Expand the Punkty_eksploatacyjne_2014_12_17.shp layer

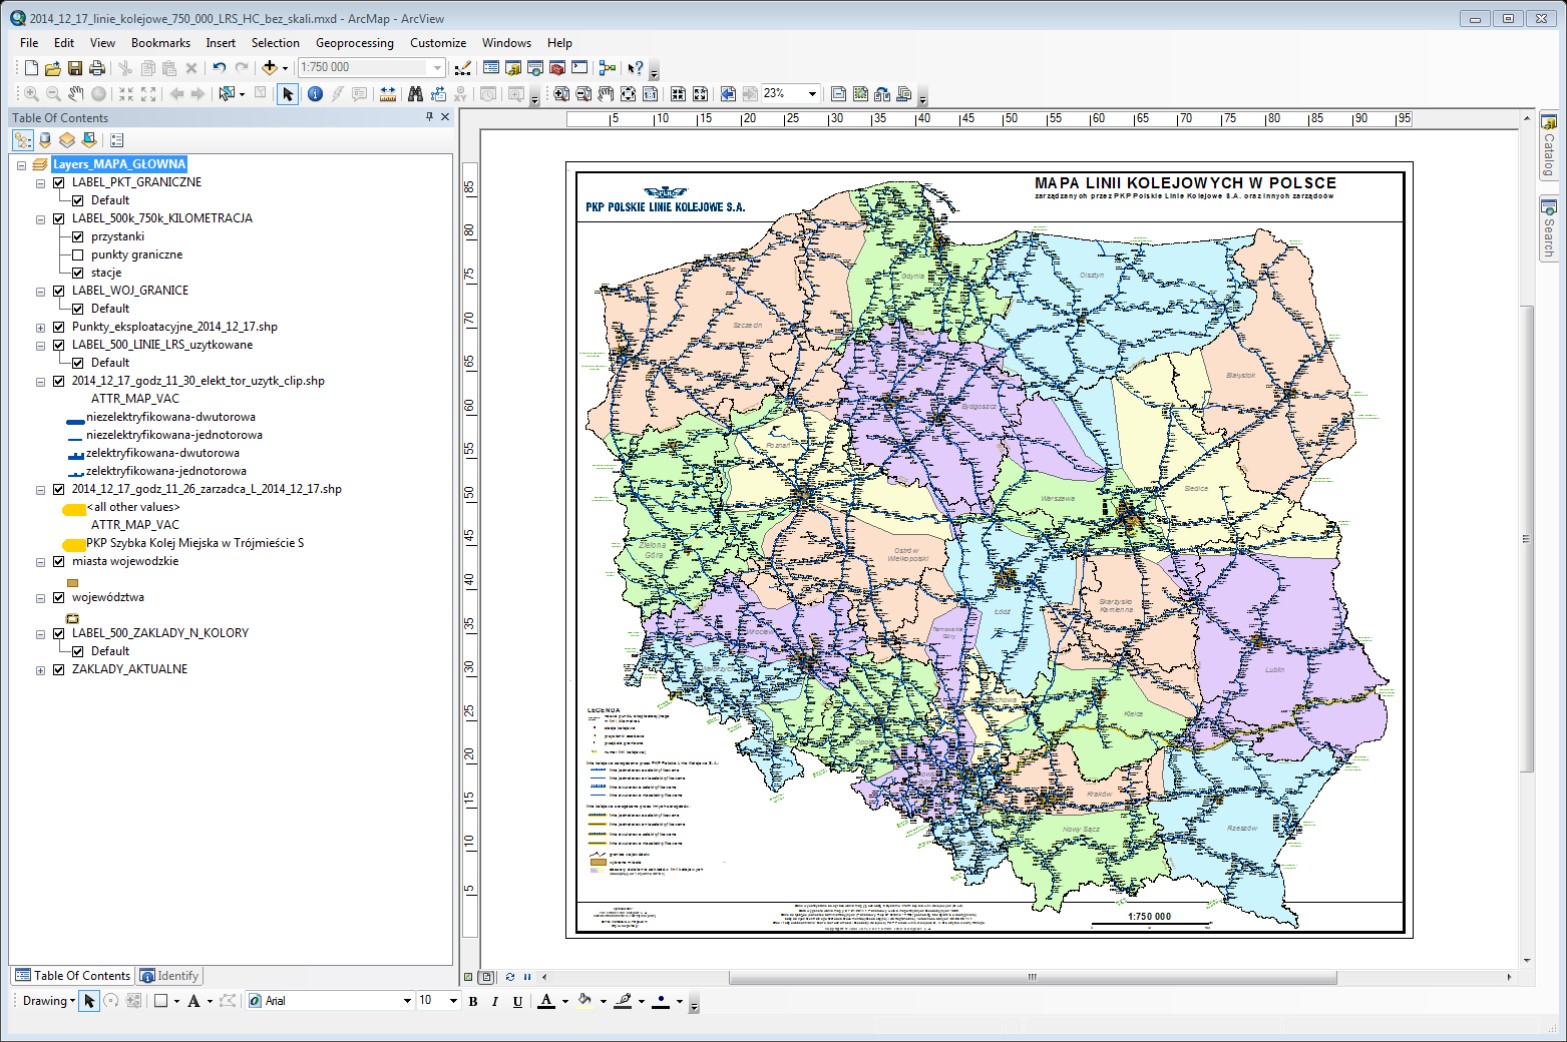click(40, 326)
